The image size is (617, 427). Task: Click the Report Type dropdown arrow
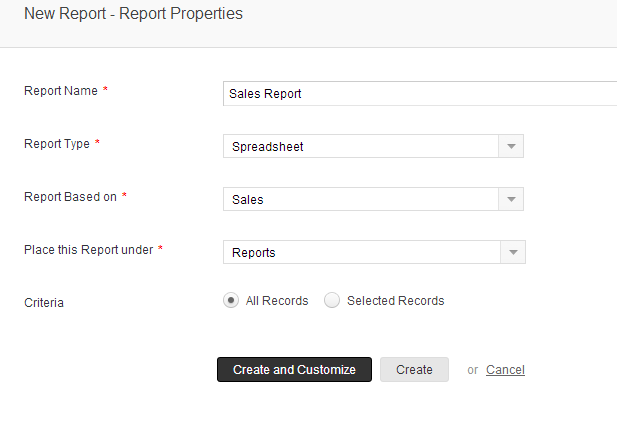pyautogui.click(x=511, y=147)
